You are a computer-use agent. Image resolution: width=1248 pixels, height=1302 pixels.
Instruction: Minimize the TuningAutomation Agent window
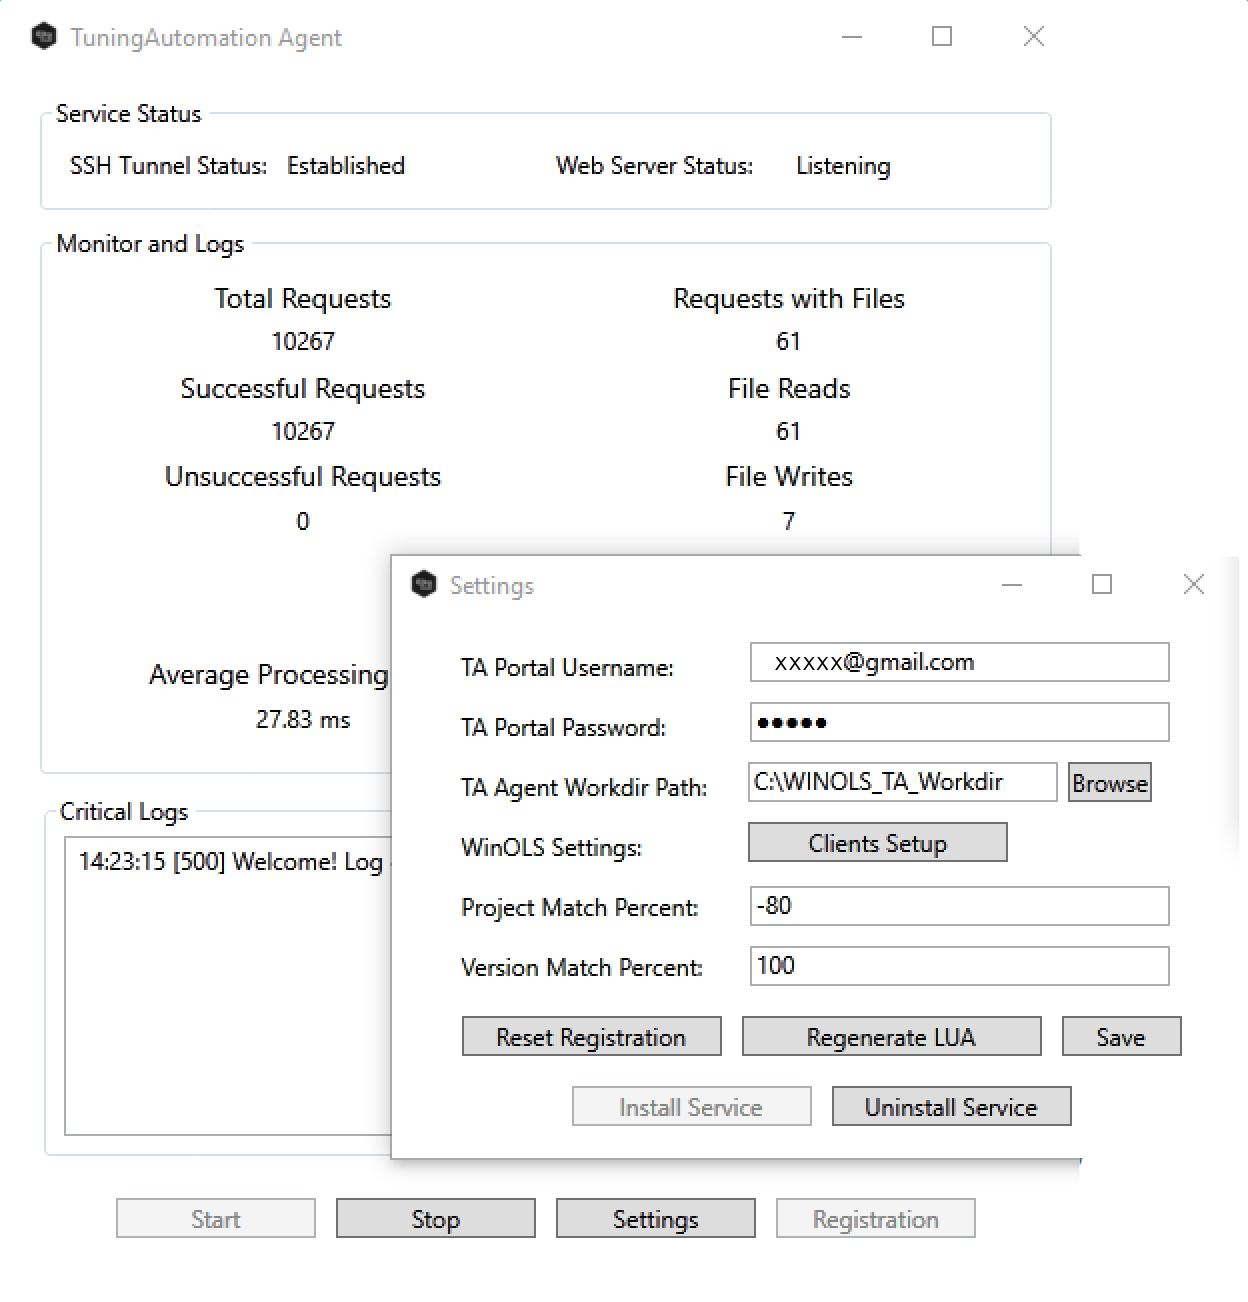(852, 38)
